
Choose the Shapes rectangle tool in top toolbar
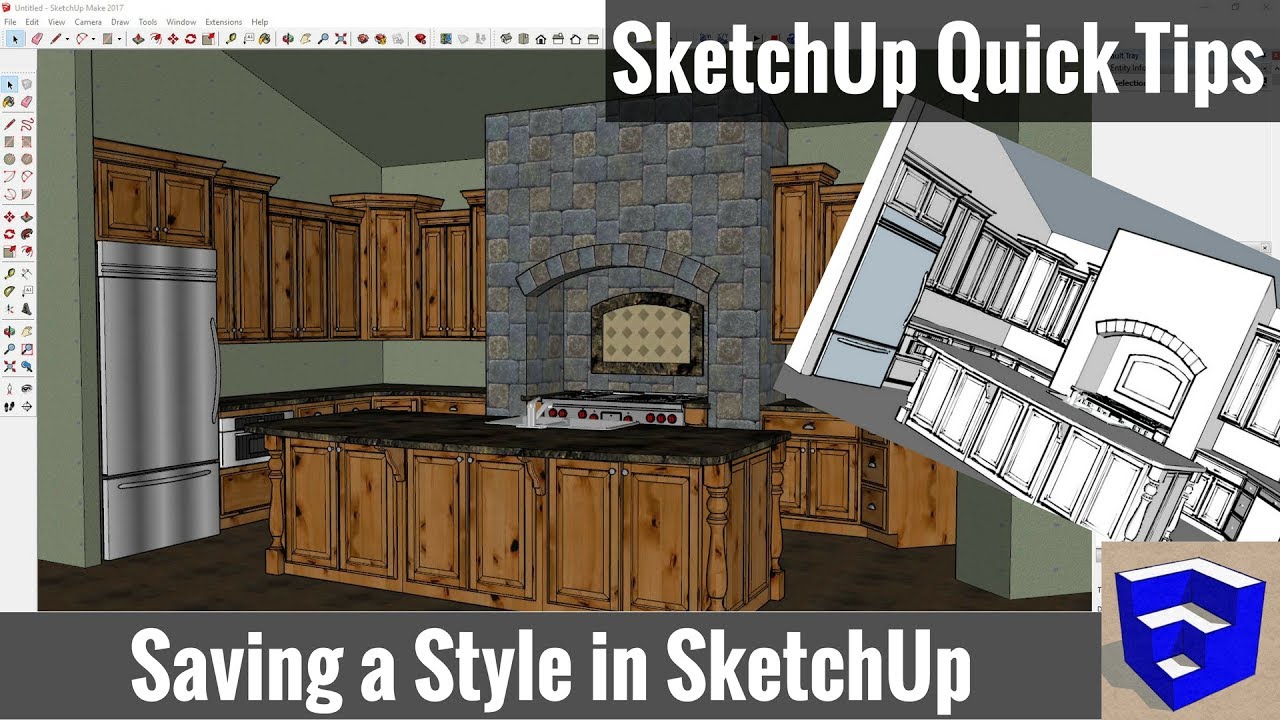(108, 39)
